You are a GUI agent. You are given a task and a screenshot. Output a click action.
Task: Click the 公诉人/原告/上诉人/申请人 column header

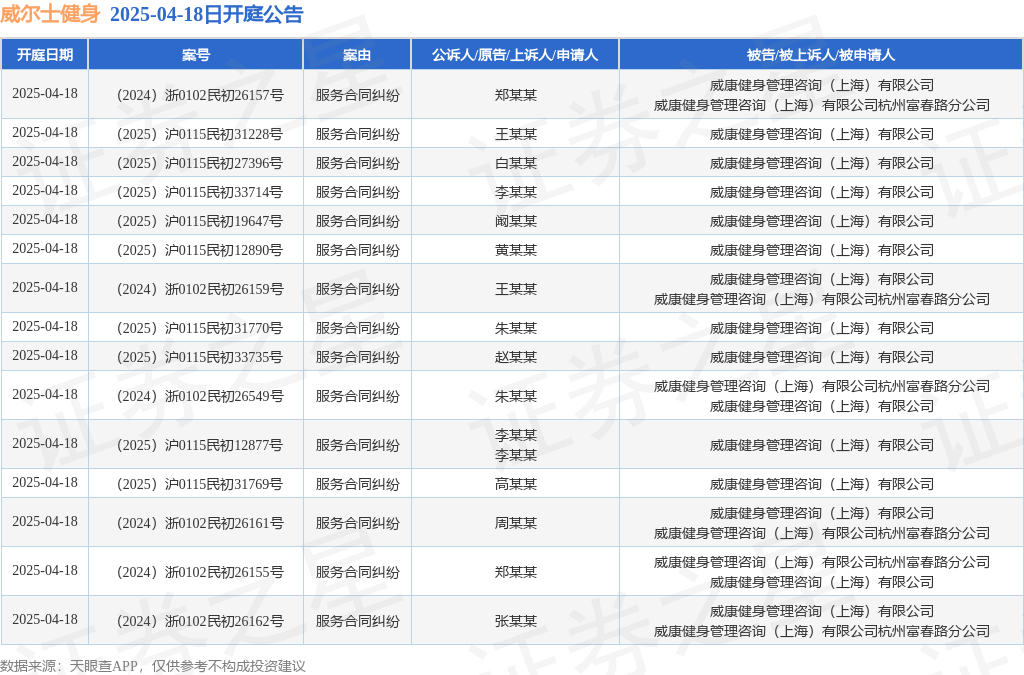tap(515, 55)
